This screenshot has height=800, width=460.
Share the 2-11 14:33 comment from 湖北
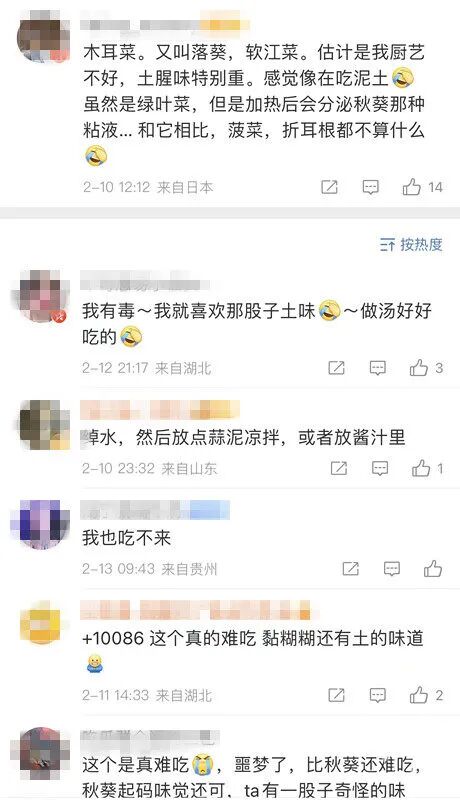pos(336,695)
